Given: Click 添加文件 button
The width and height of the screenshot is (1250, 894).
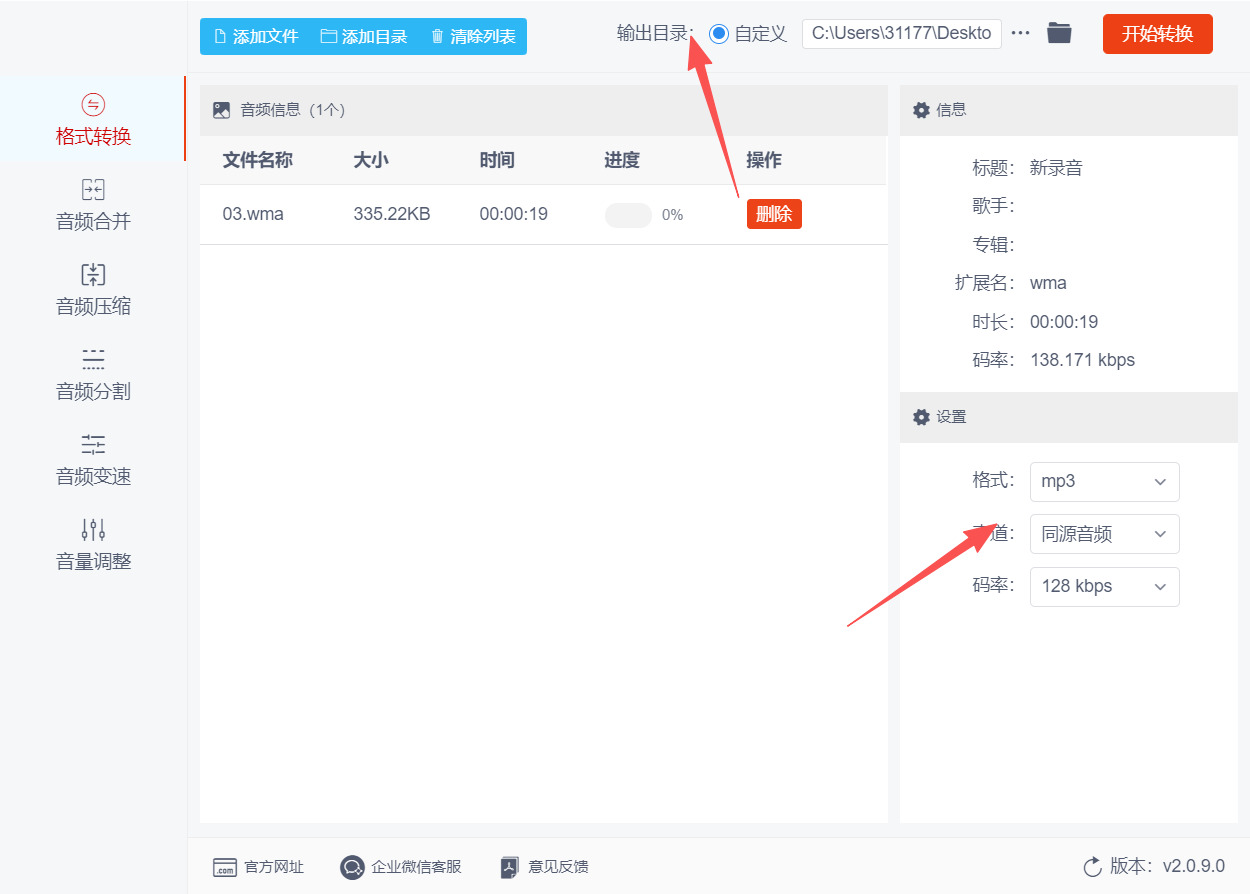Looking at the screenshot, I should 256,36.
